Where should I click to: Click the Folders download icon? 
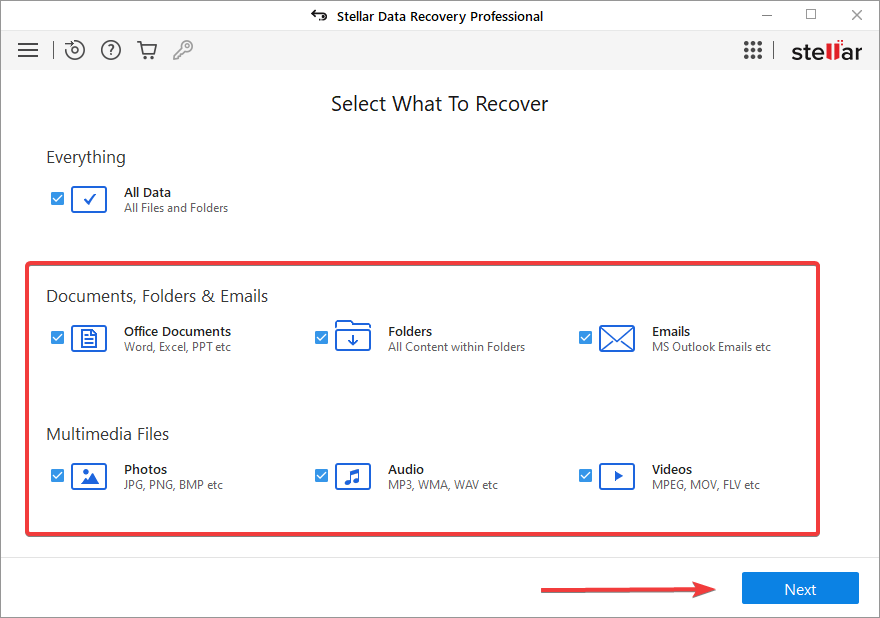click(x=353, y=336)
